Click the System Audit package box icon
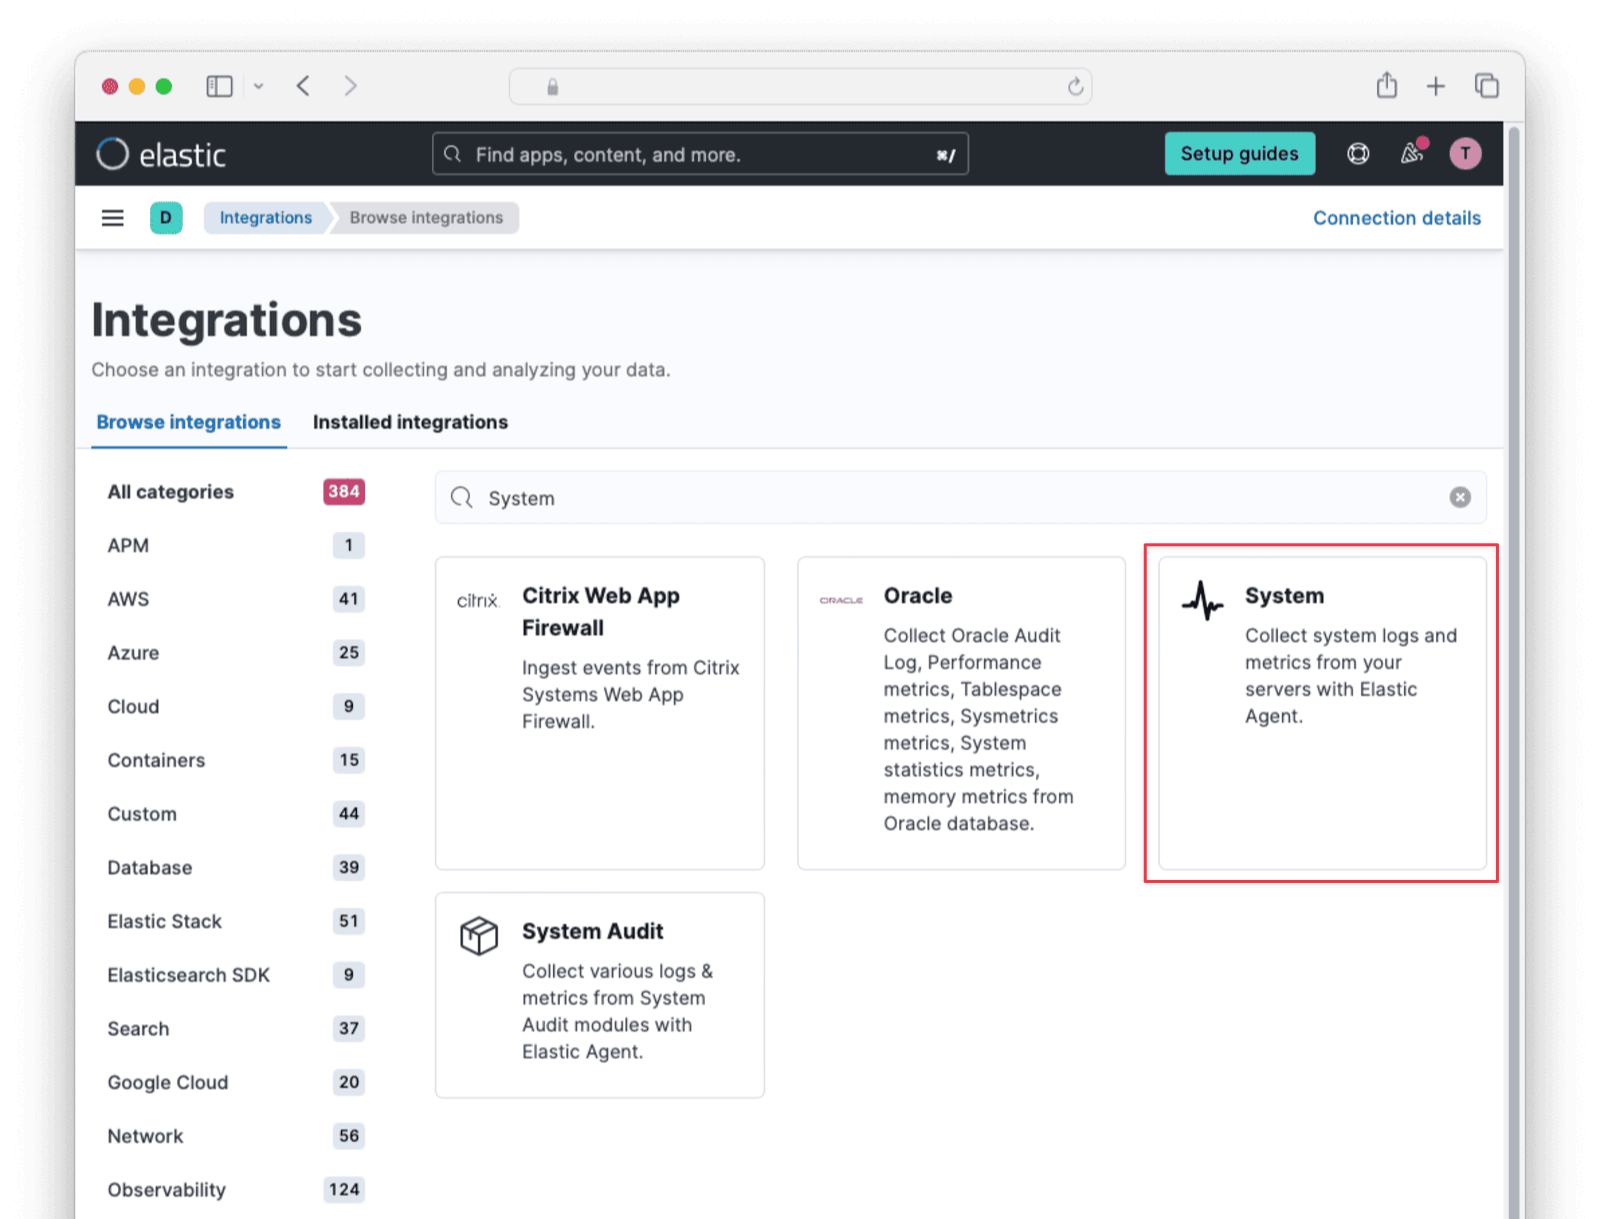This screenshot has width=1600, height=1219. [479, 936]
